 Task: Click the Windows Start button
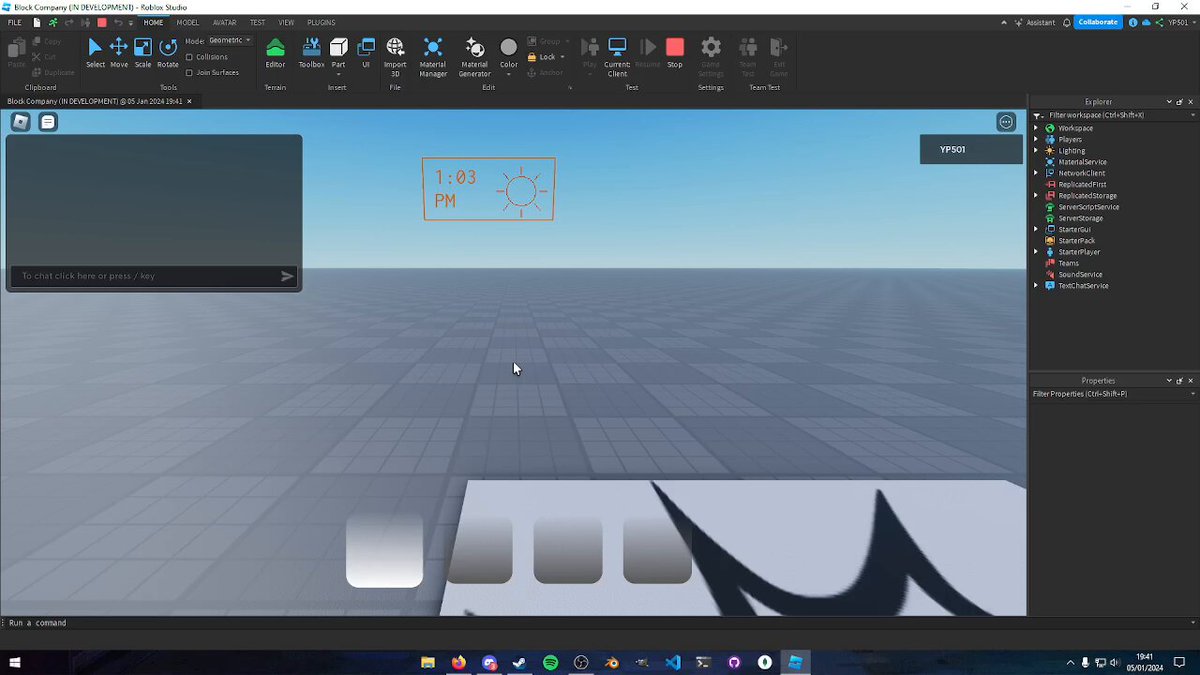tap(15, 662)
